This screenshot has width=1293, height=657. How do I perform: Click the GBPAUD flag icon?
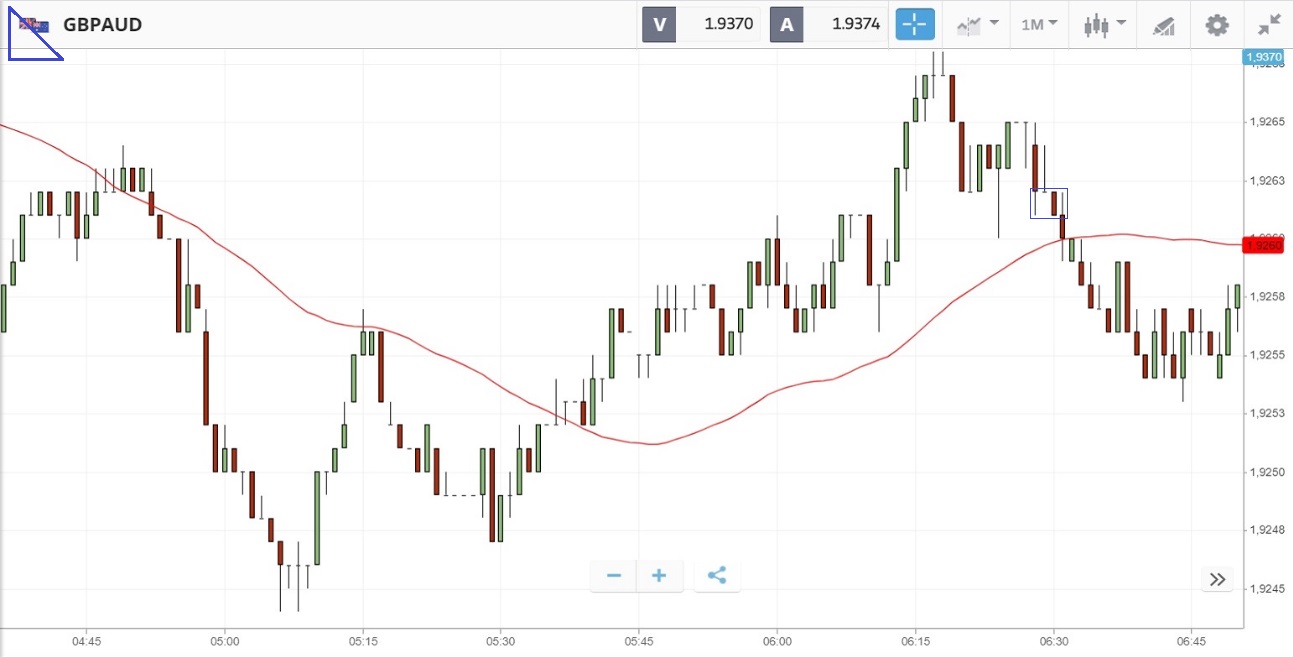34,24
